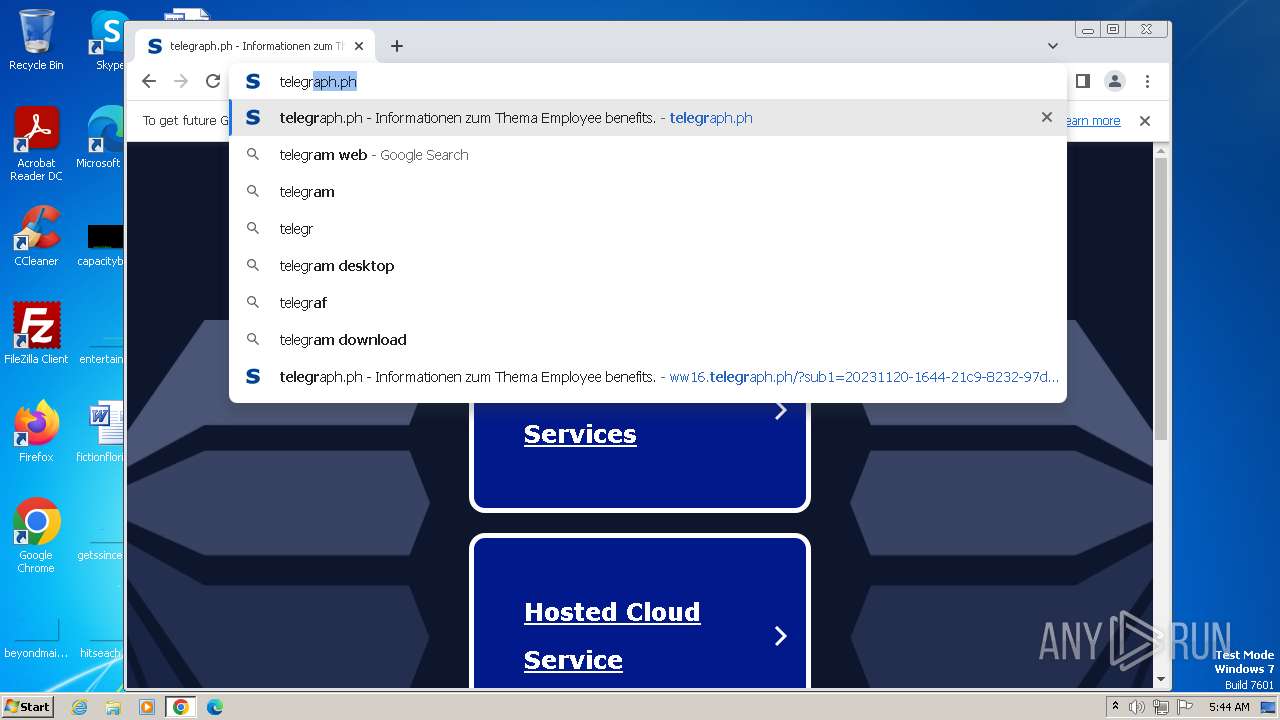Switch to the telegraph.ph tab
The height and width of the screenshot is (720, 1280).
(x=255, y=46)
